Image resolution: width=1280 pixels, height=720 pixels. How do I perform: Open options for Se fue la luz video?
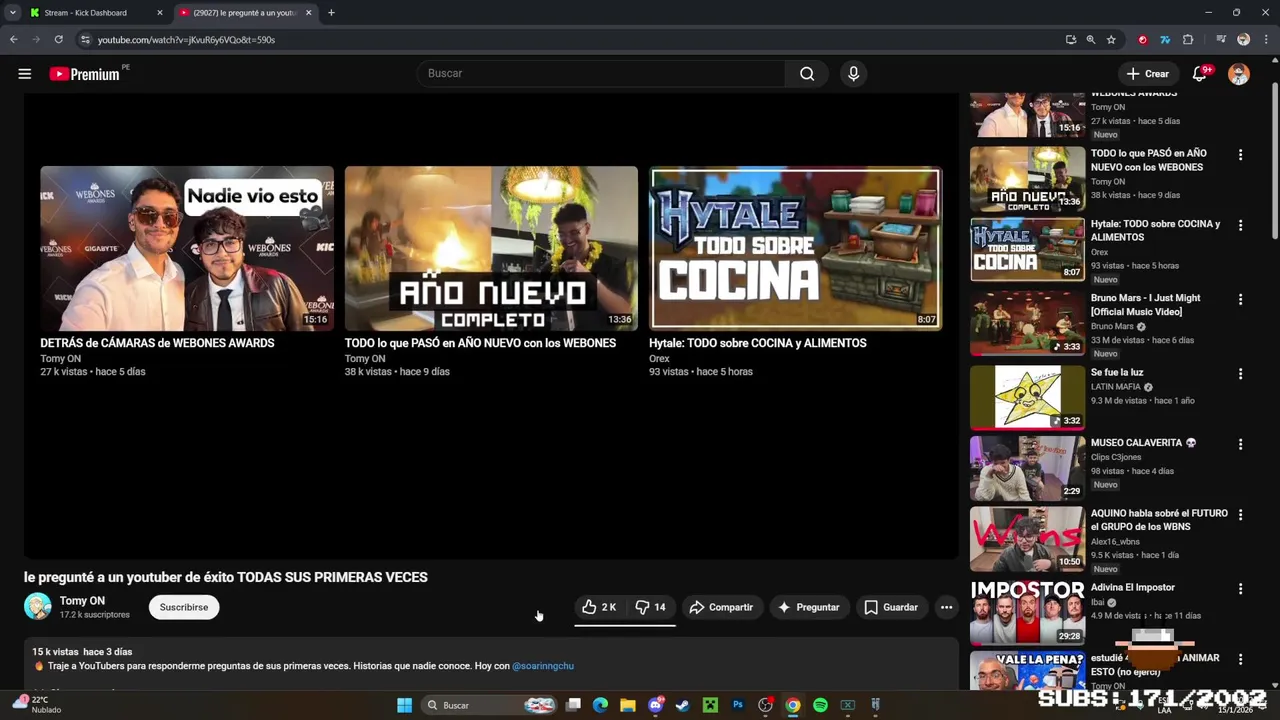point(1240,373)
